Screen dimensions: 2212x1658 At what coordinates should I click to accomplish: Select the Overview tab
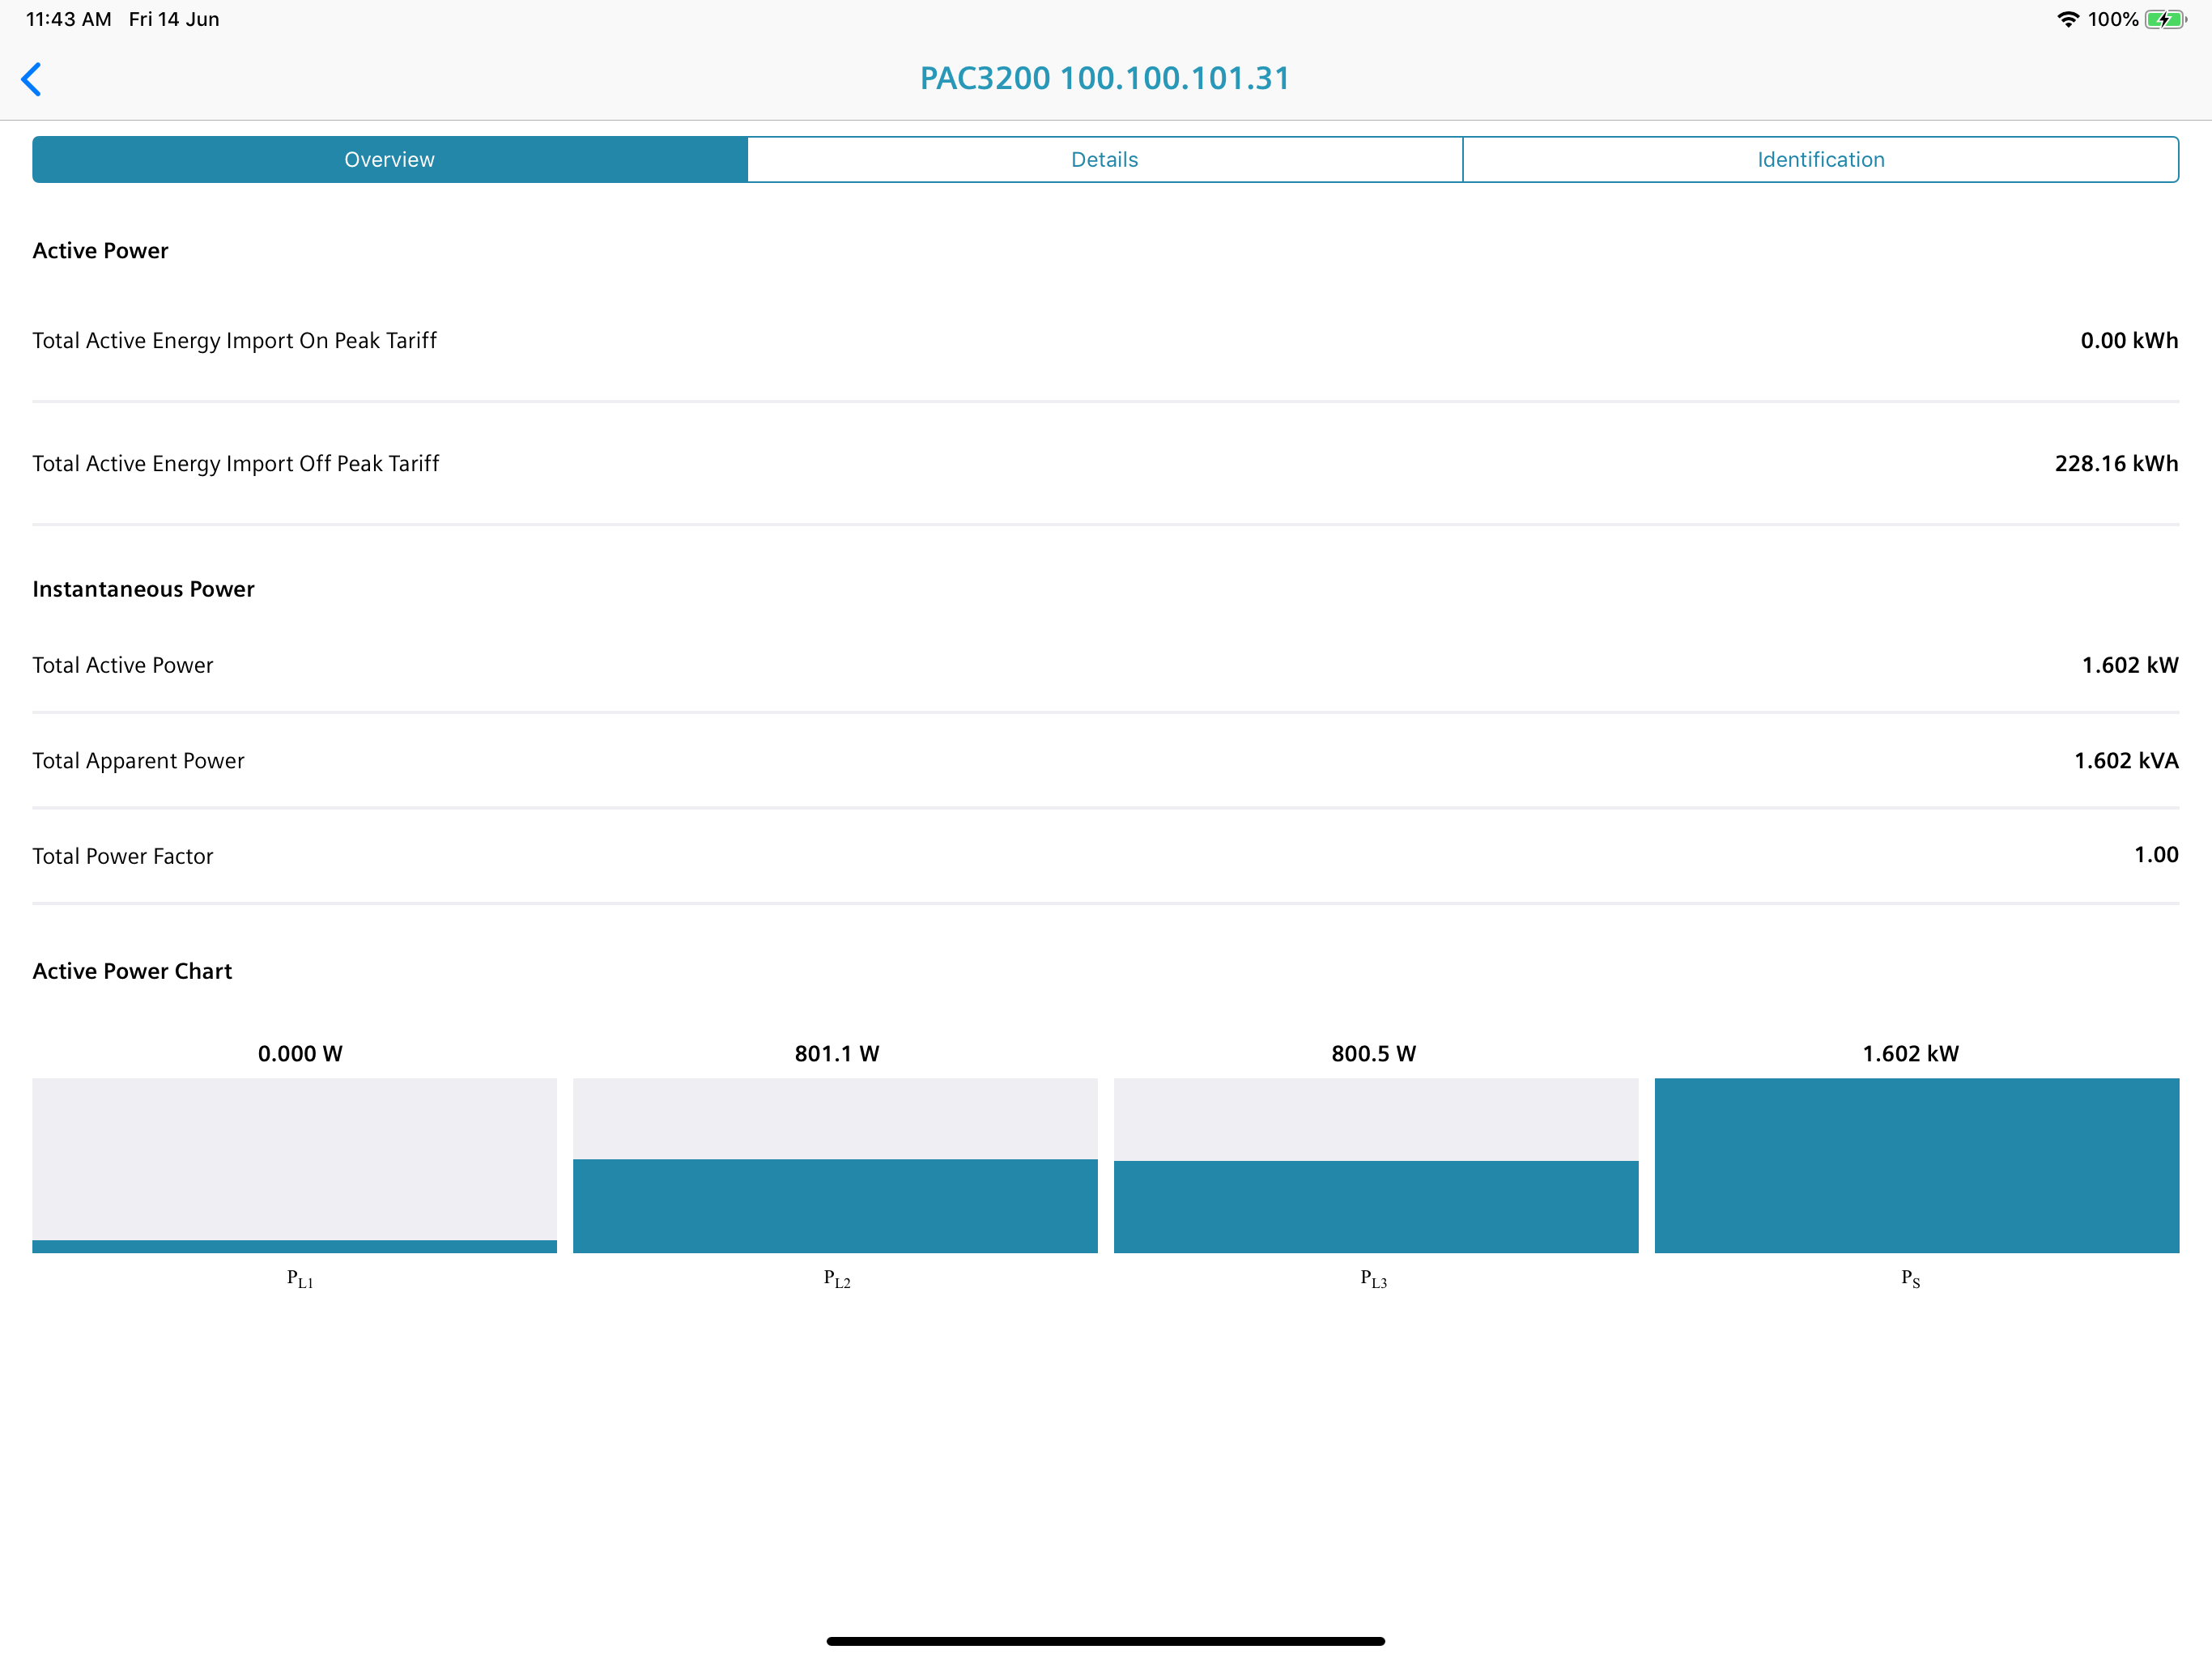tap(389, 159)
